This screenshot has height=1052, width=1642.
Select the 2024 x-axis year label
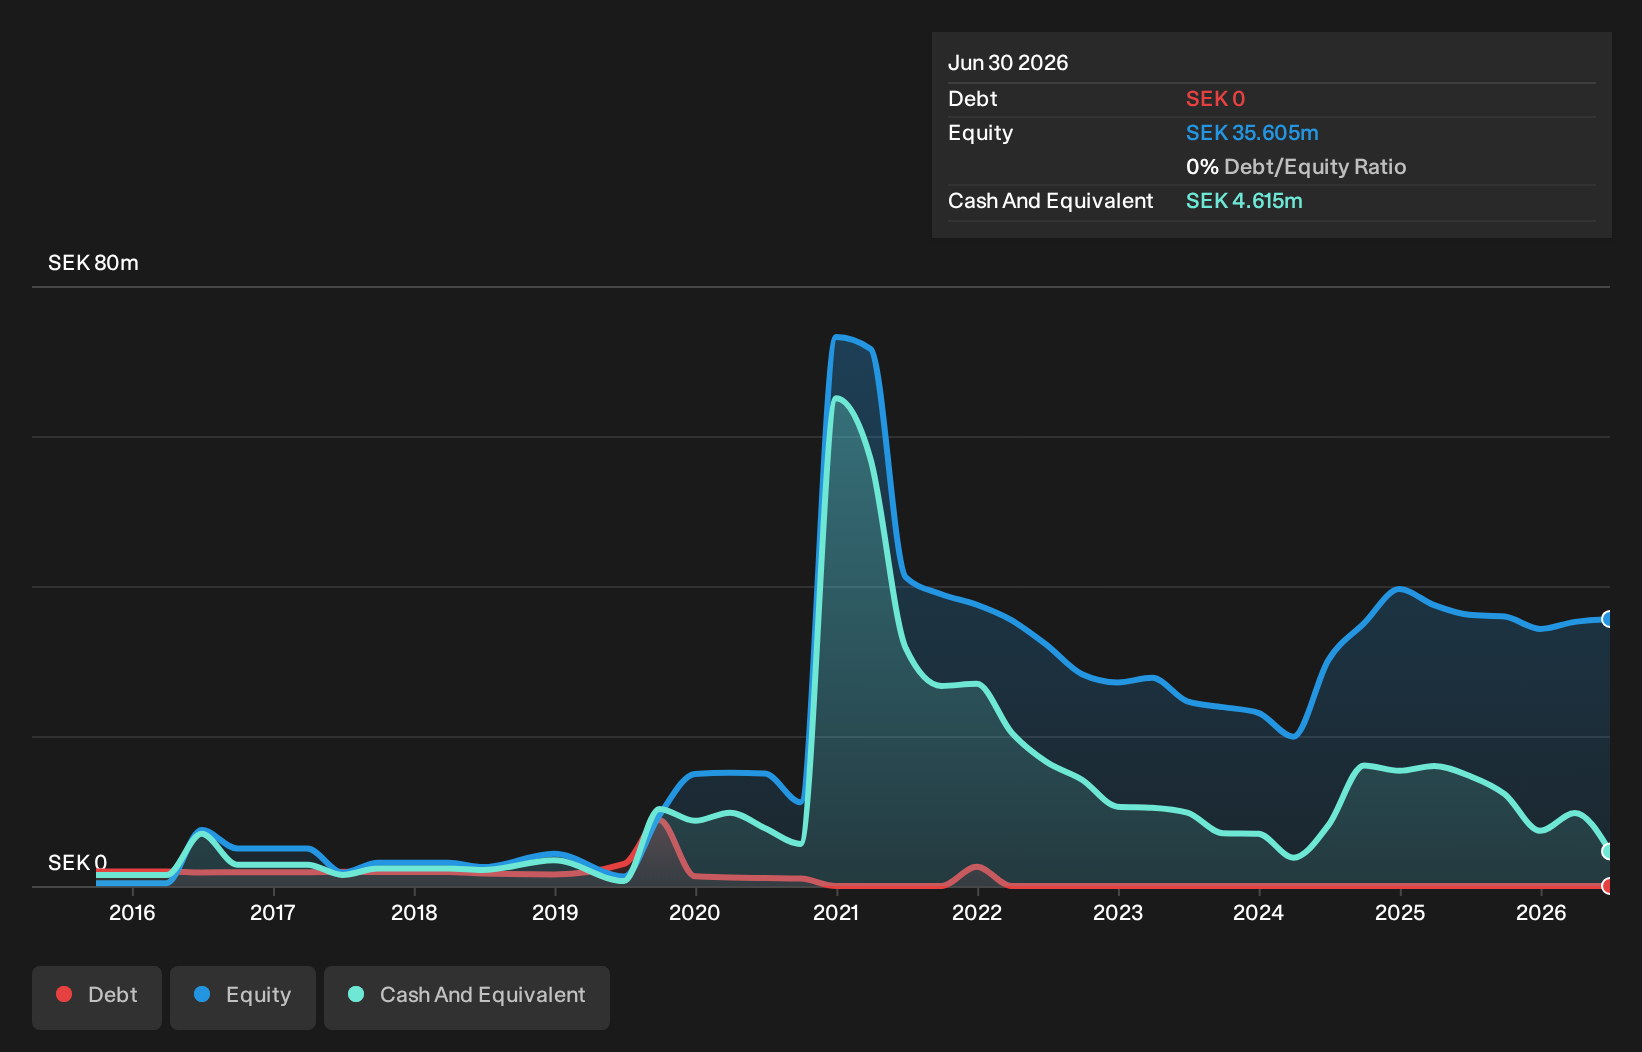pos(1258,913)
